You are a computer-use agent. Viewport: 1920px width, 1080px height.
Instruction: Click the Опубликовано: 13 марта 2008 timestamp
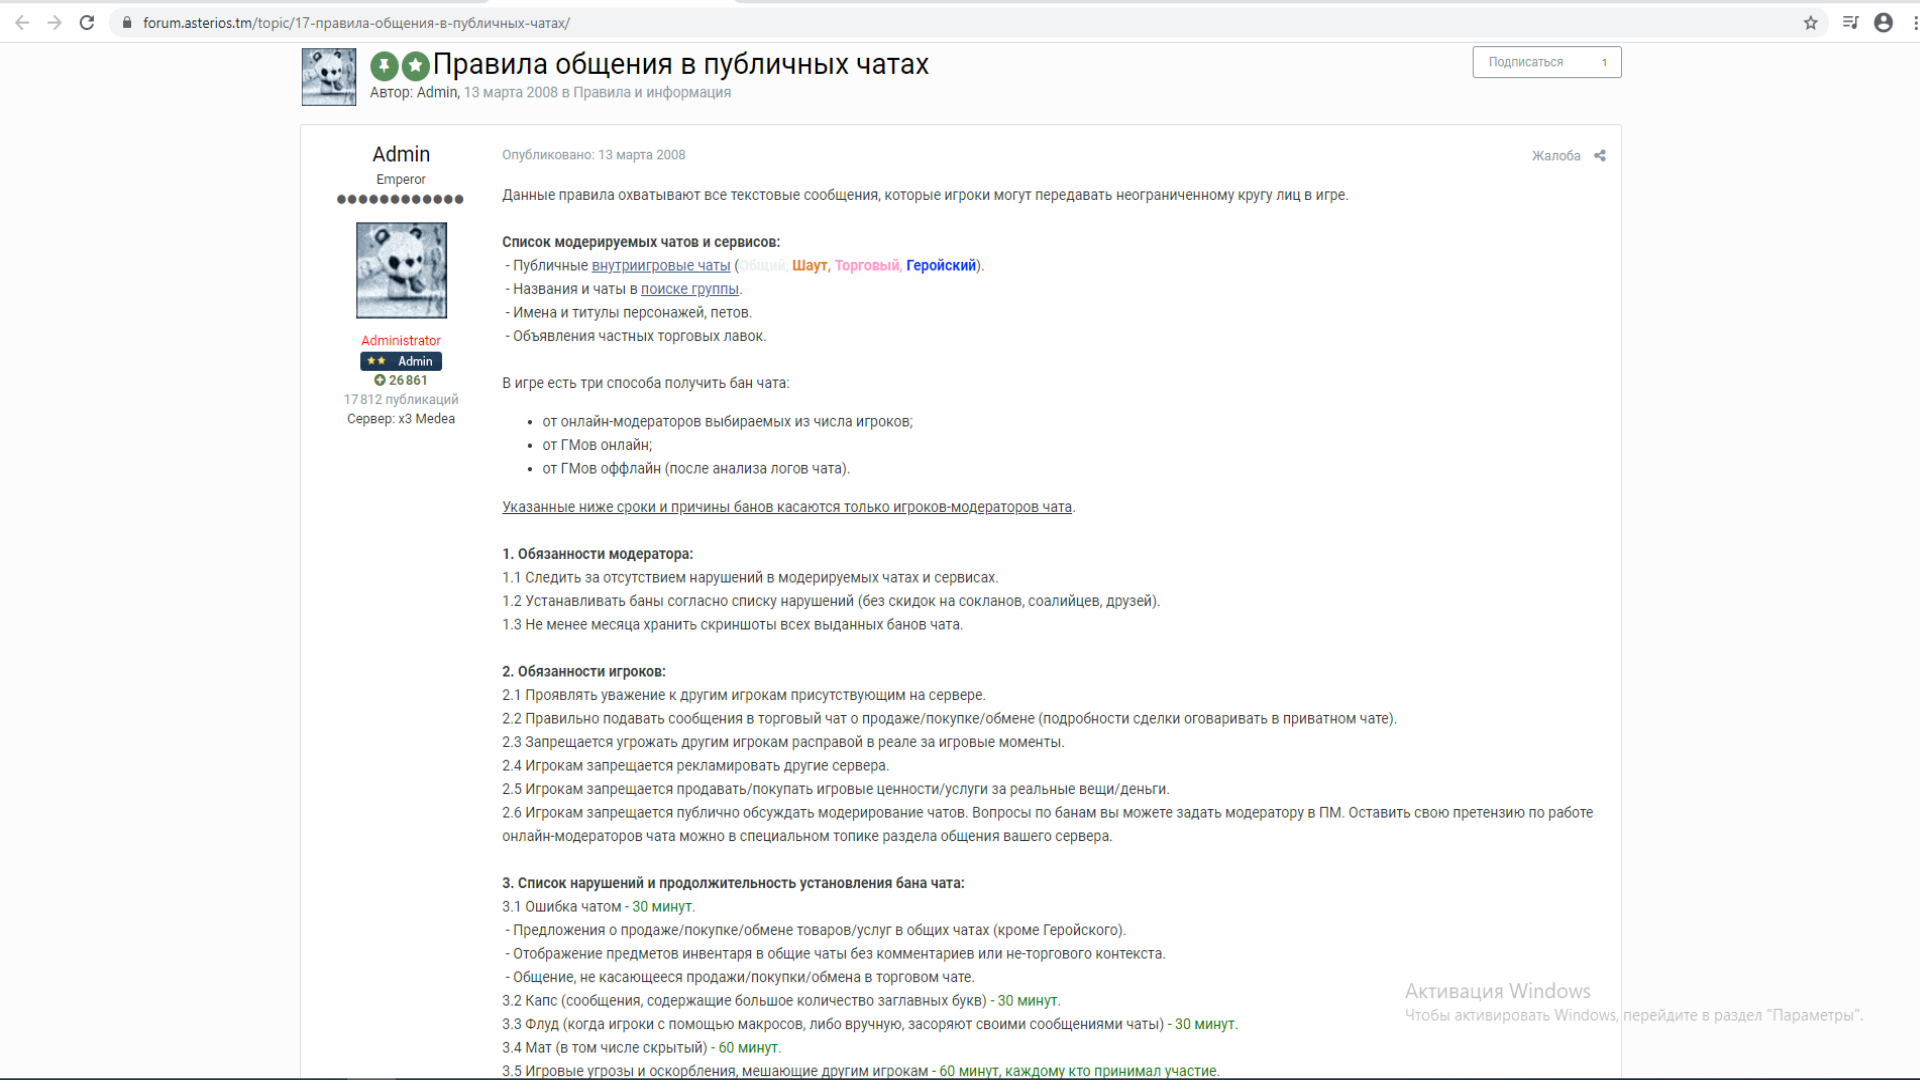(594, 155)
